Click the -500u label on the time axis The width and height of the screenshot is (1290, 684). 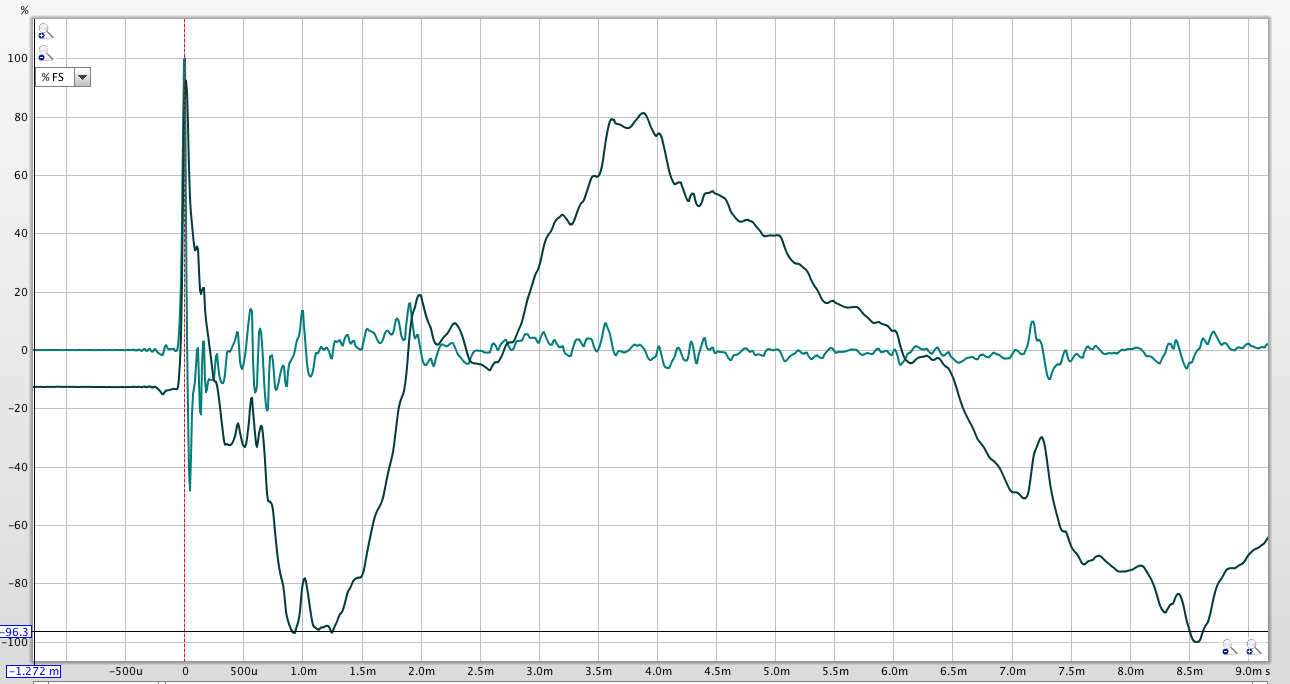(125, 671)
